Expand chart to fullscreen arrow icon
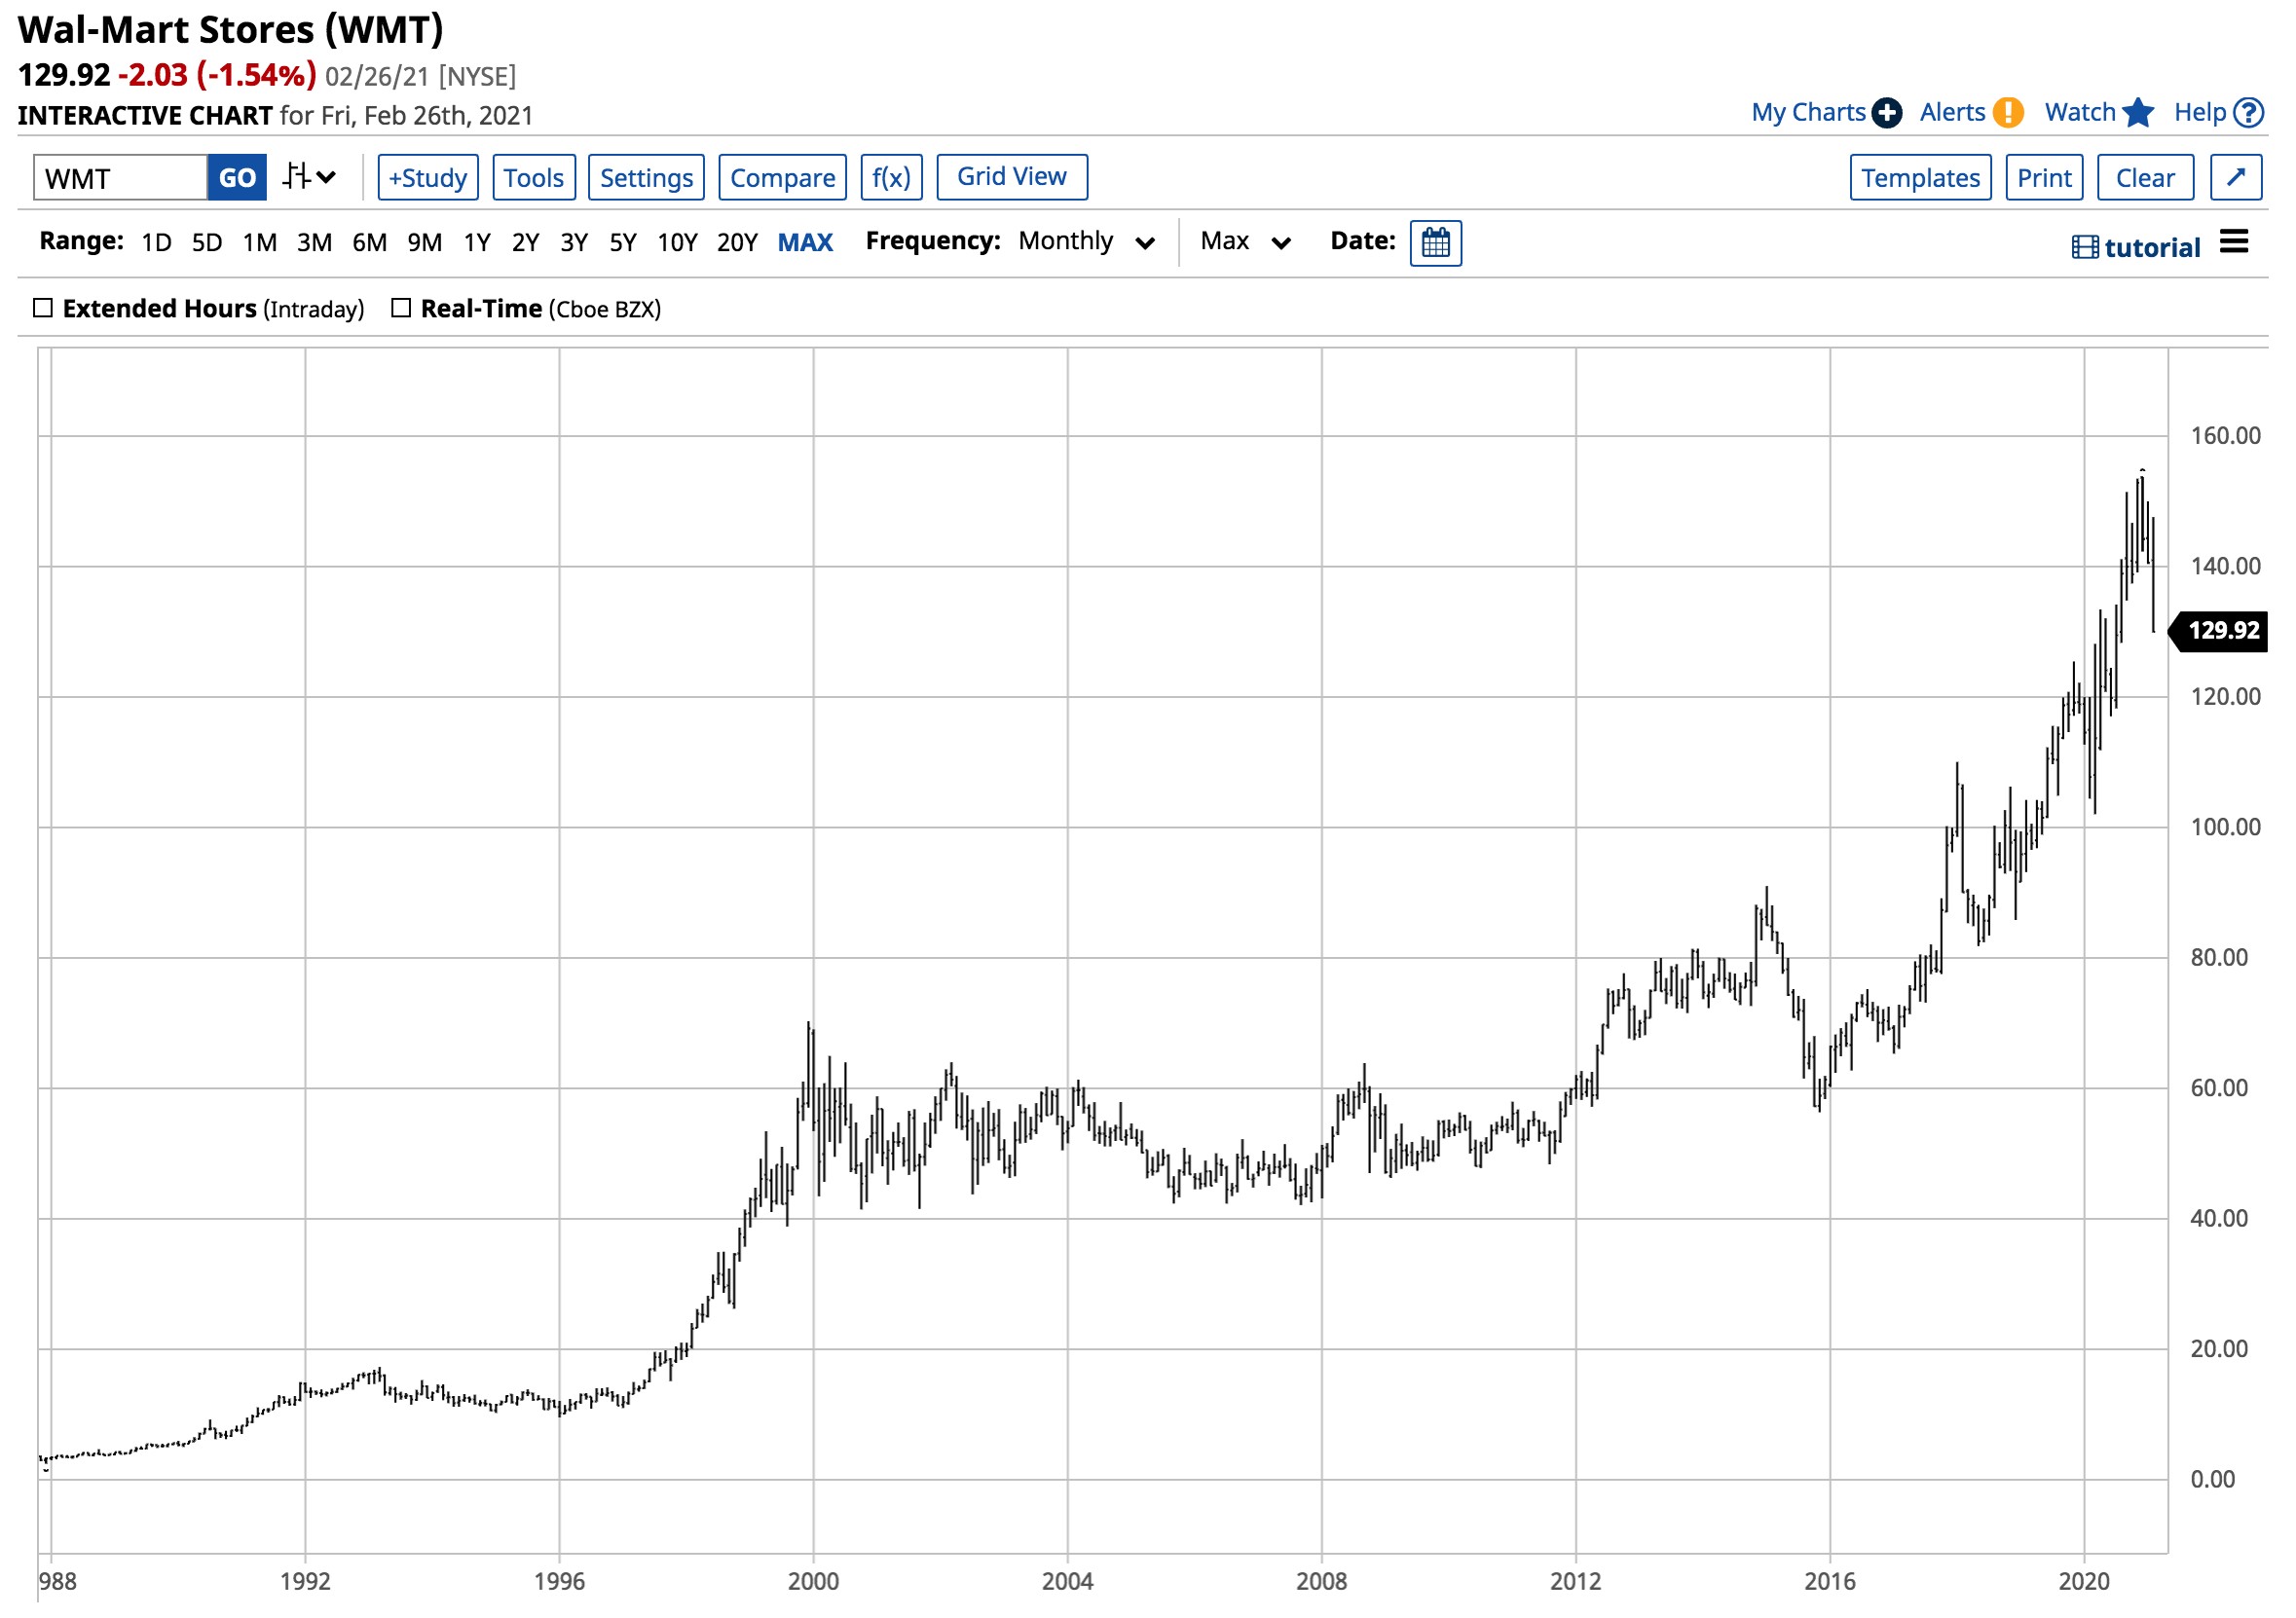Screen dimensions: 2296x1618 (x=2236, y=177)
